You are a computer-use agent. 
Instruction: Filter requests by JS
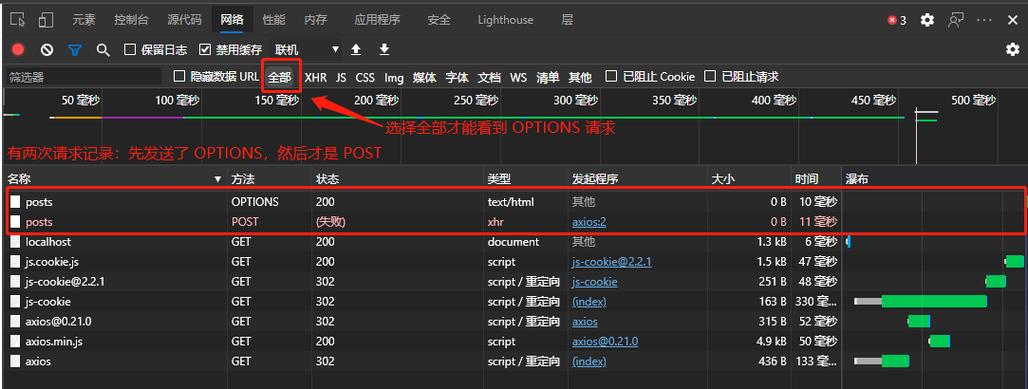341,77
